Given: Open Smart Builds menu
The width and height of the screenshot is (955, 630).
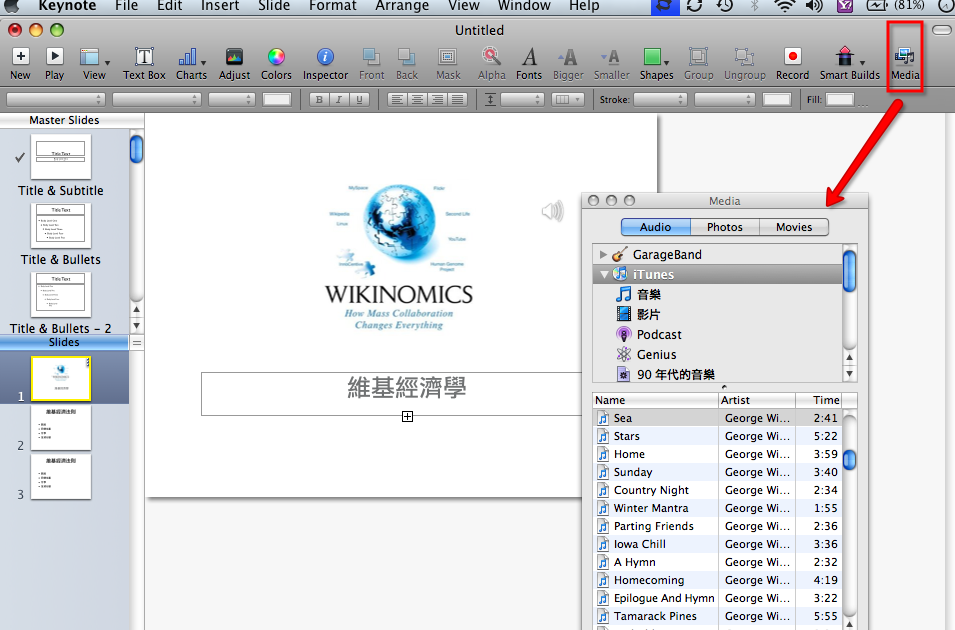Looking at the screenshot, I should (x=850, y=63).
